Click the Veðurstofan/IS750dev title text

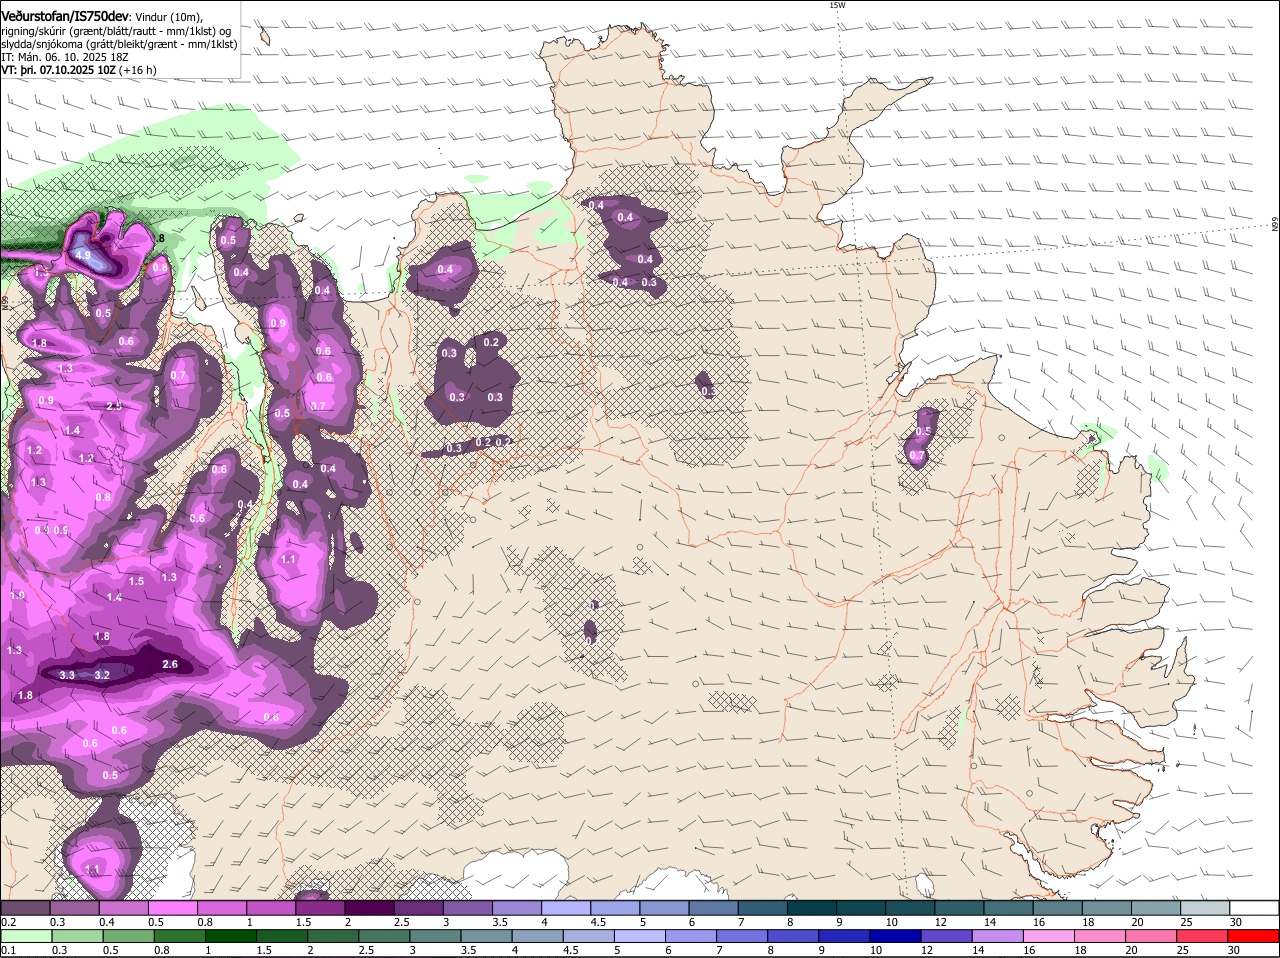(x=64, y=16)
